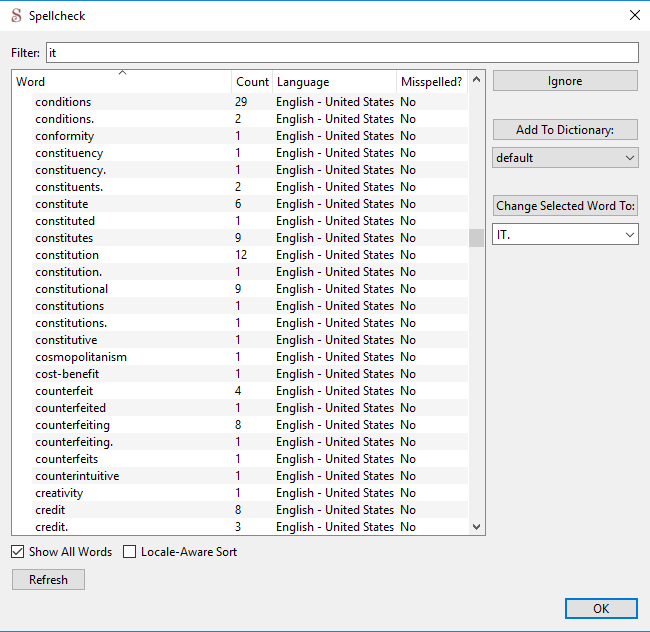This screenshot has width=650, height=632.
Task: Click the sort arrow above Word column
Action: coord(122,73)
